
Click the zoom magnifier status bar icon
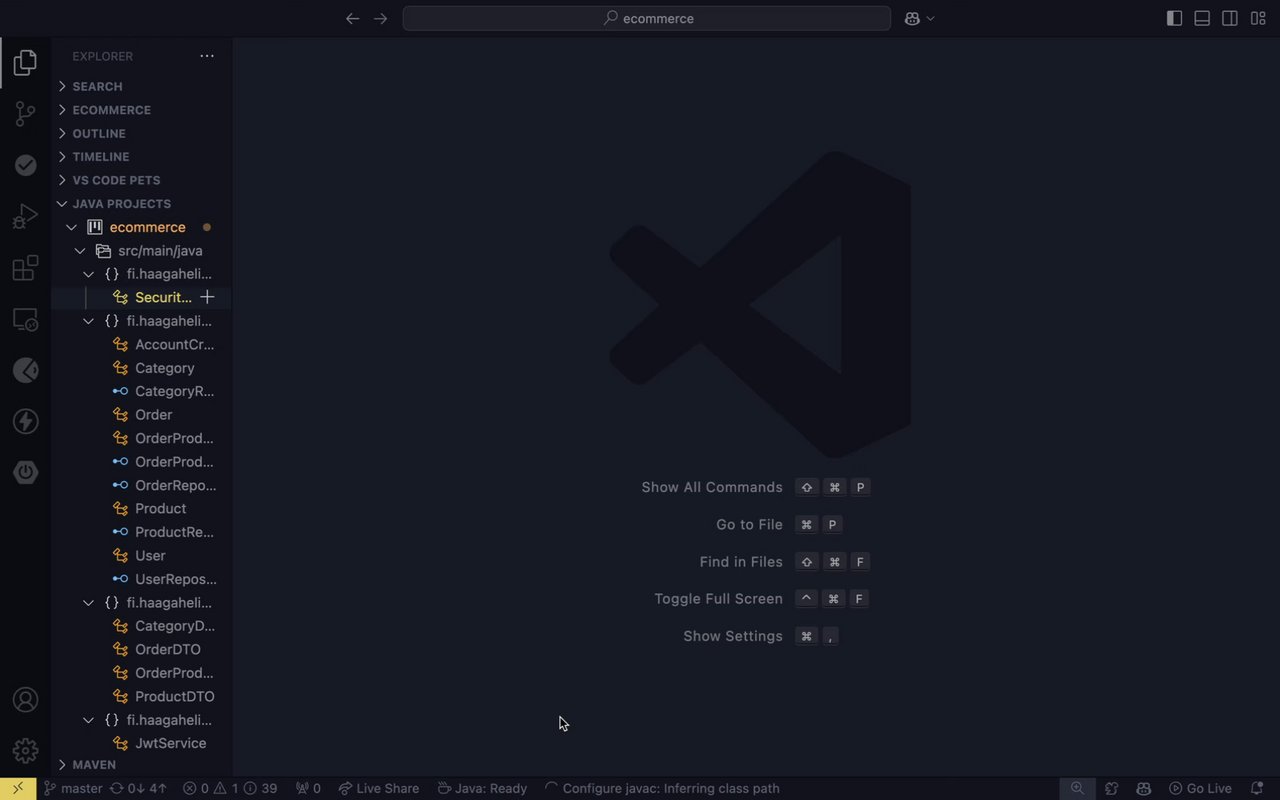(x=1077, y=788)
